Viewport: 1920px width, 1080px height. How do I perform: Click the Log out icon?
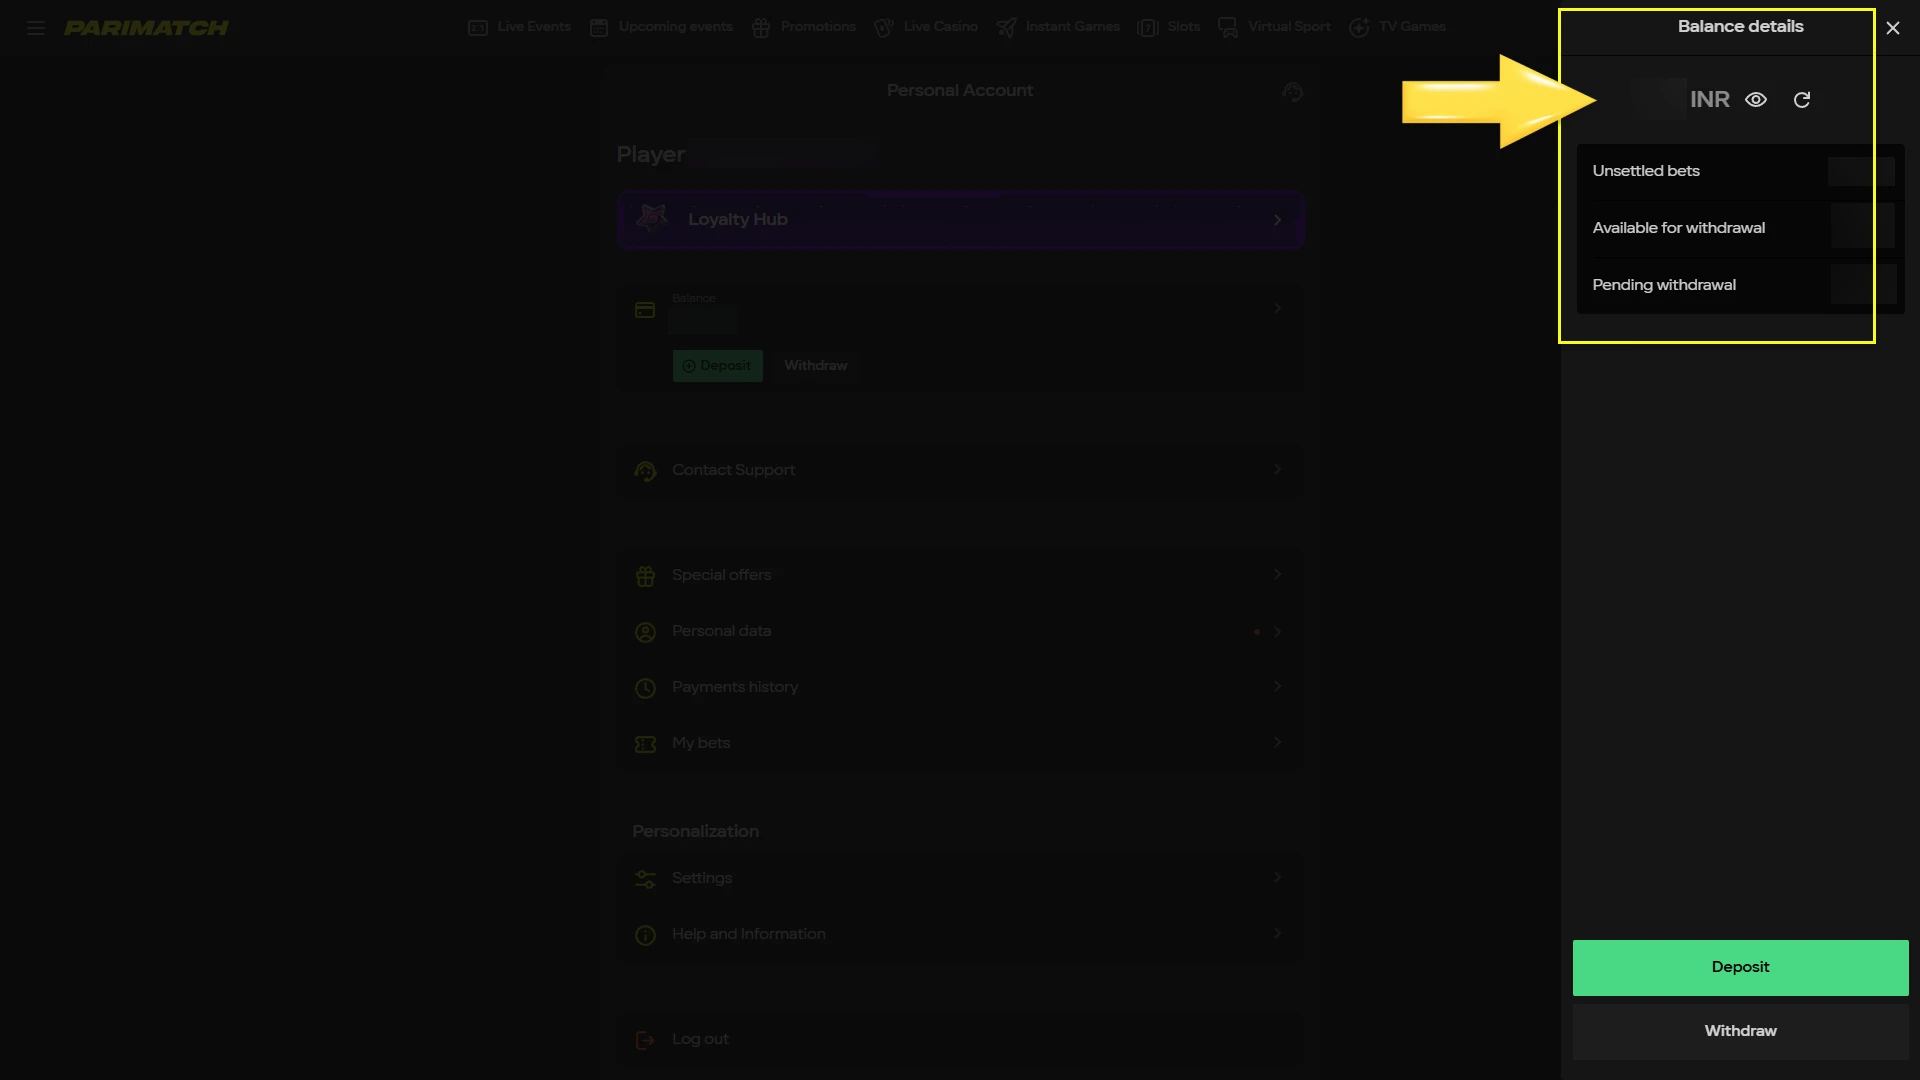coord(646,1040)
